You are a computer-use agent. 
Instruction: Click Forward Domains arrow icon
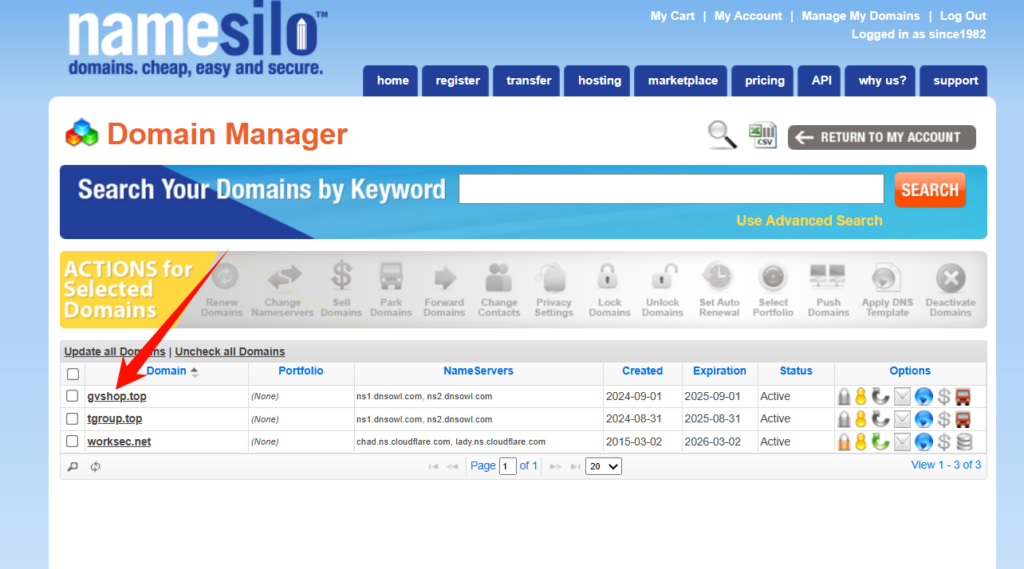(x=445, y=278)
